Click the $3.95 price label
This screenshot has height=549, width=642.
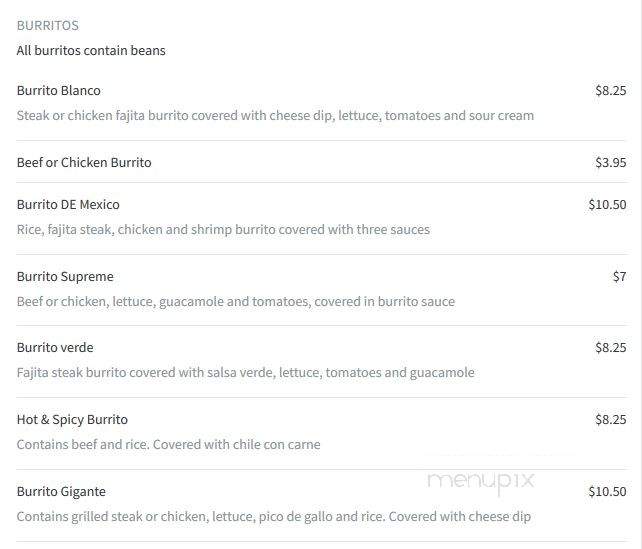click(x=610, y=163)
